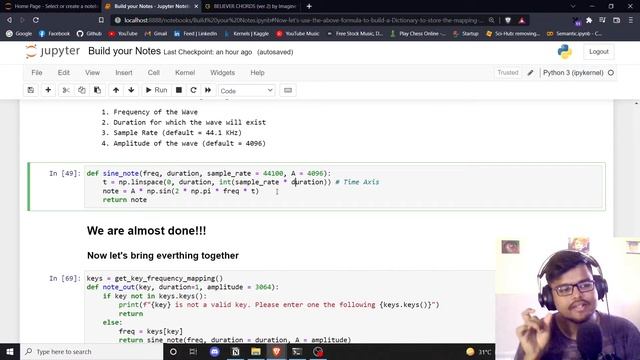This screenshot has width=640, height=360.
Task: Open the command palette keyboard icon
Action: 288,90
